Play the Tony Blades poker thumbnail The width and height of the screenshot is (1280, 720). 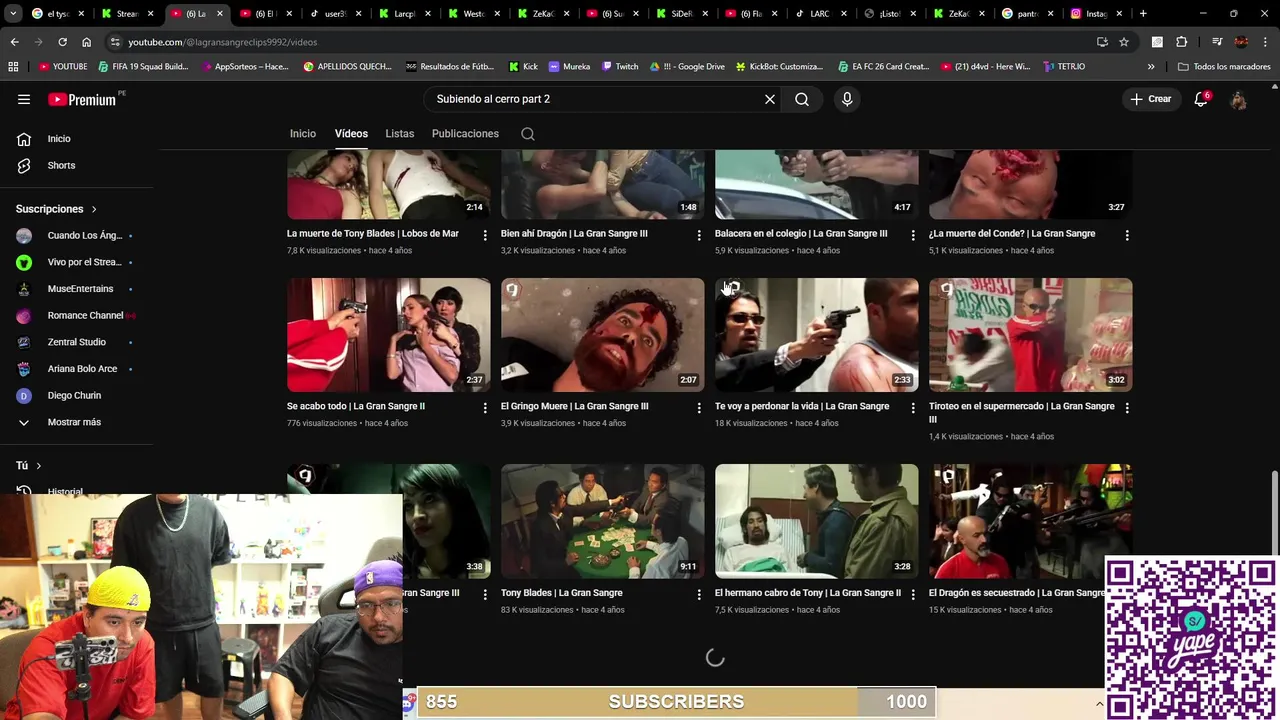click(603, 521)
